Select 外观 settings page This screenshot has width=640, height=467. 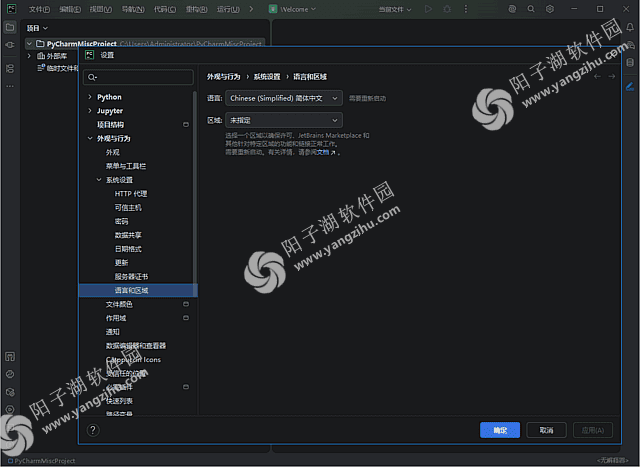click(112, 152)
